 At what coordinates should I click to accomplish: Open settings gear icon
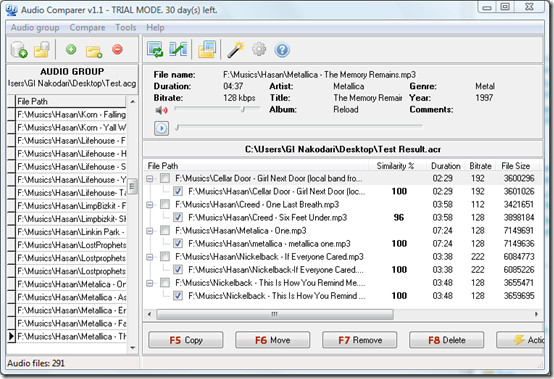259,49
